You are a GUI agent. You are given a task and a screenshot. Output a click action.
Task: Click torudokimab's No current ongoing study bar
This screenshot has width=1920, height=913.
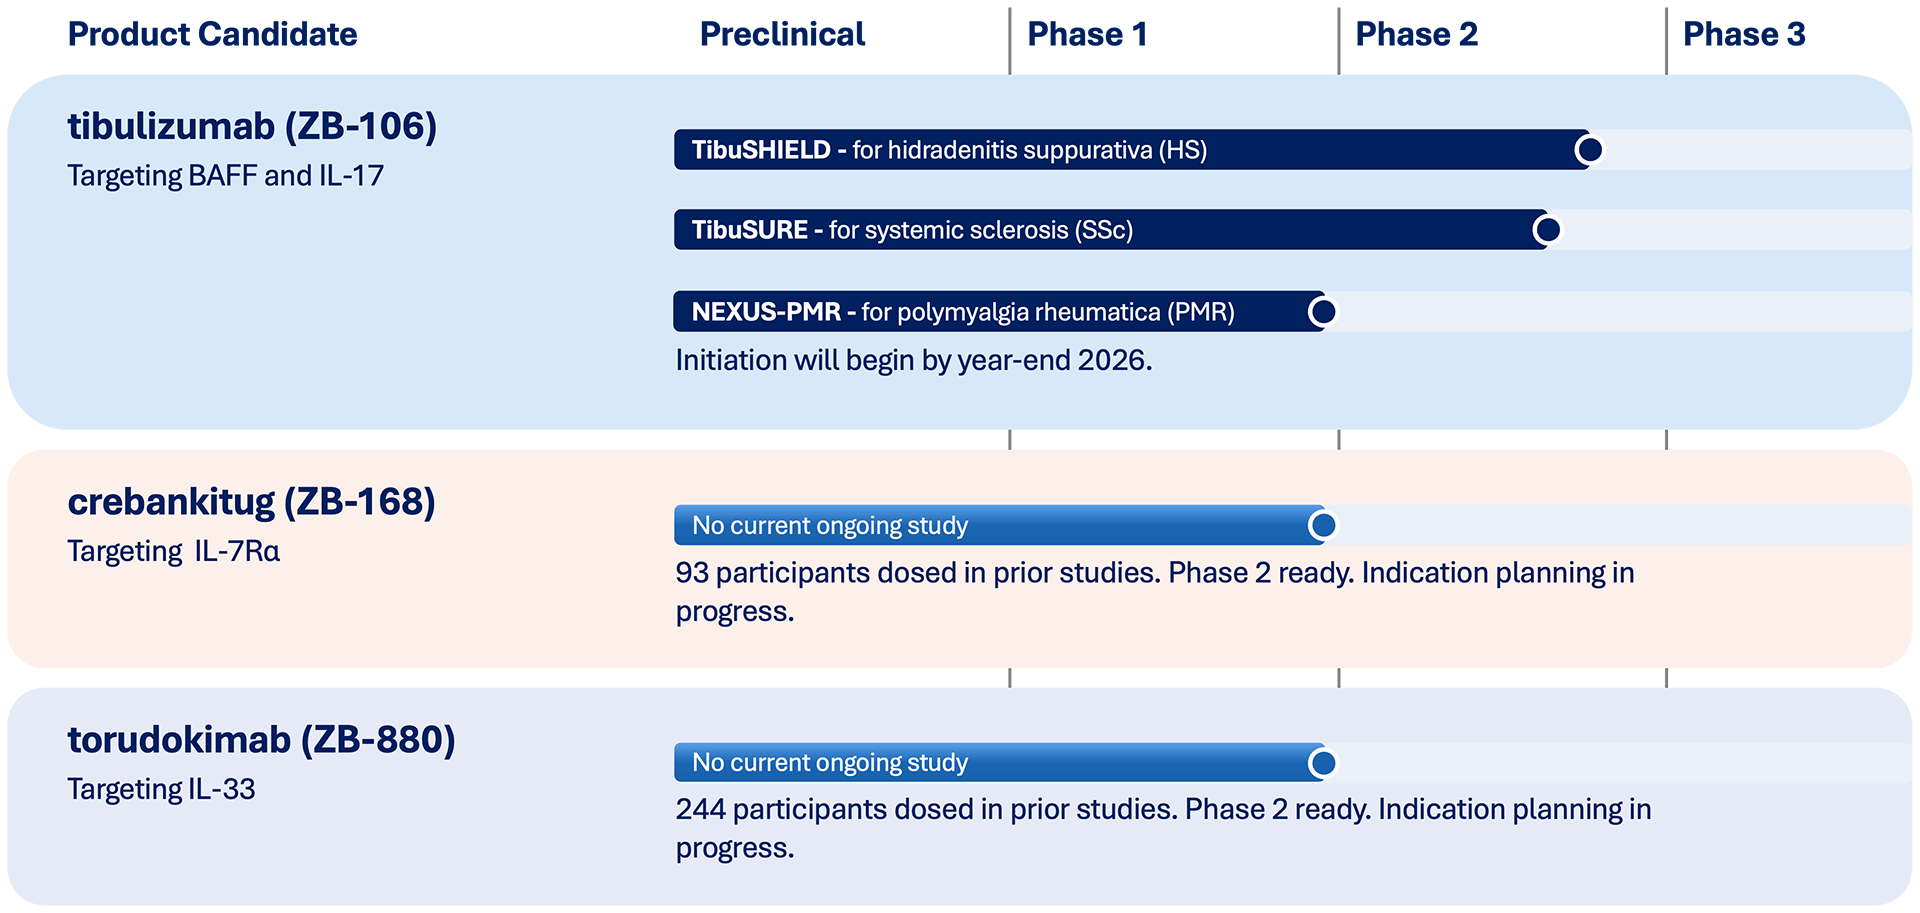(999, 763)
